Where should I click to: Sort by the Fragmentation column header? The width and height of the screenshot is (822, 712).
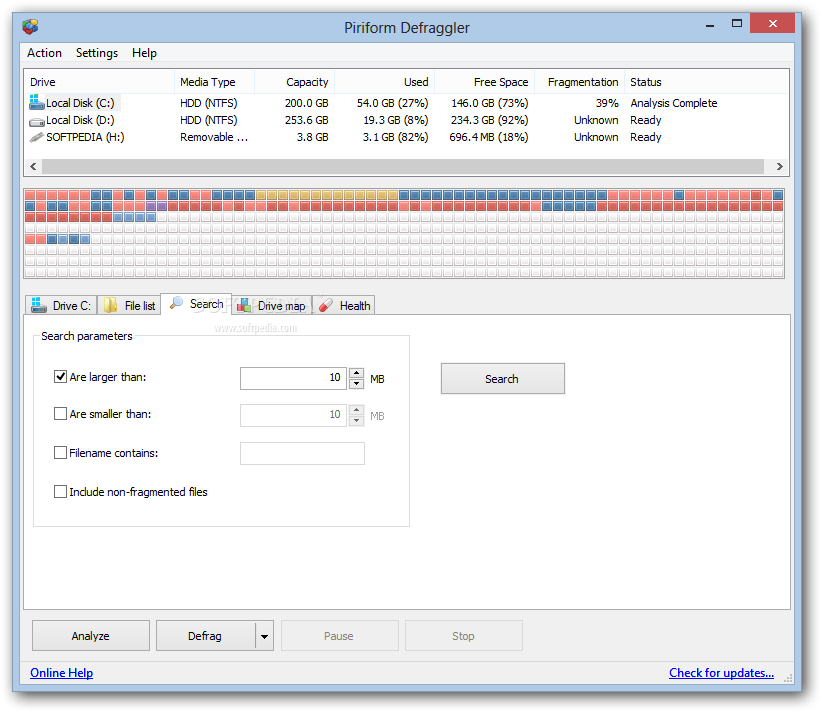[579, 82]
